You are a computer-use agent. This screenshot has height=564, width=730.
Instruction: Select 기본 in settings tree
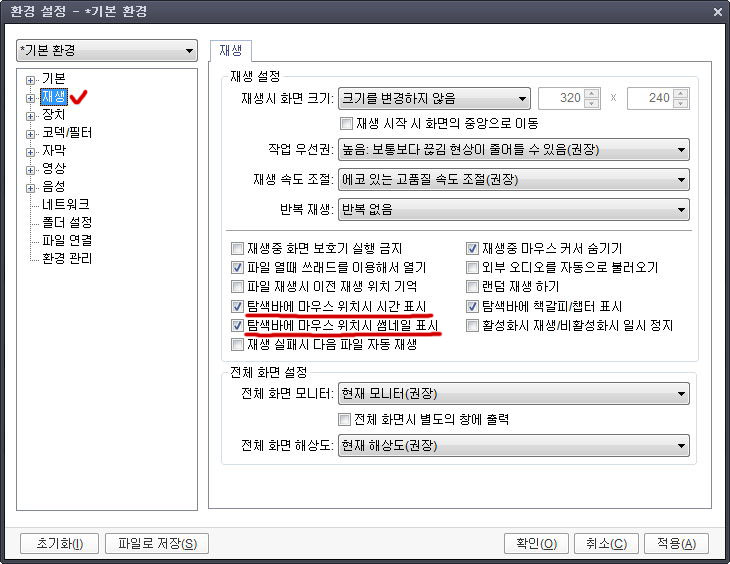click(54, 78)
